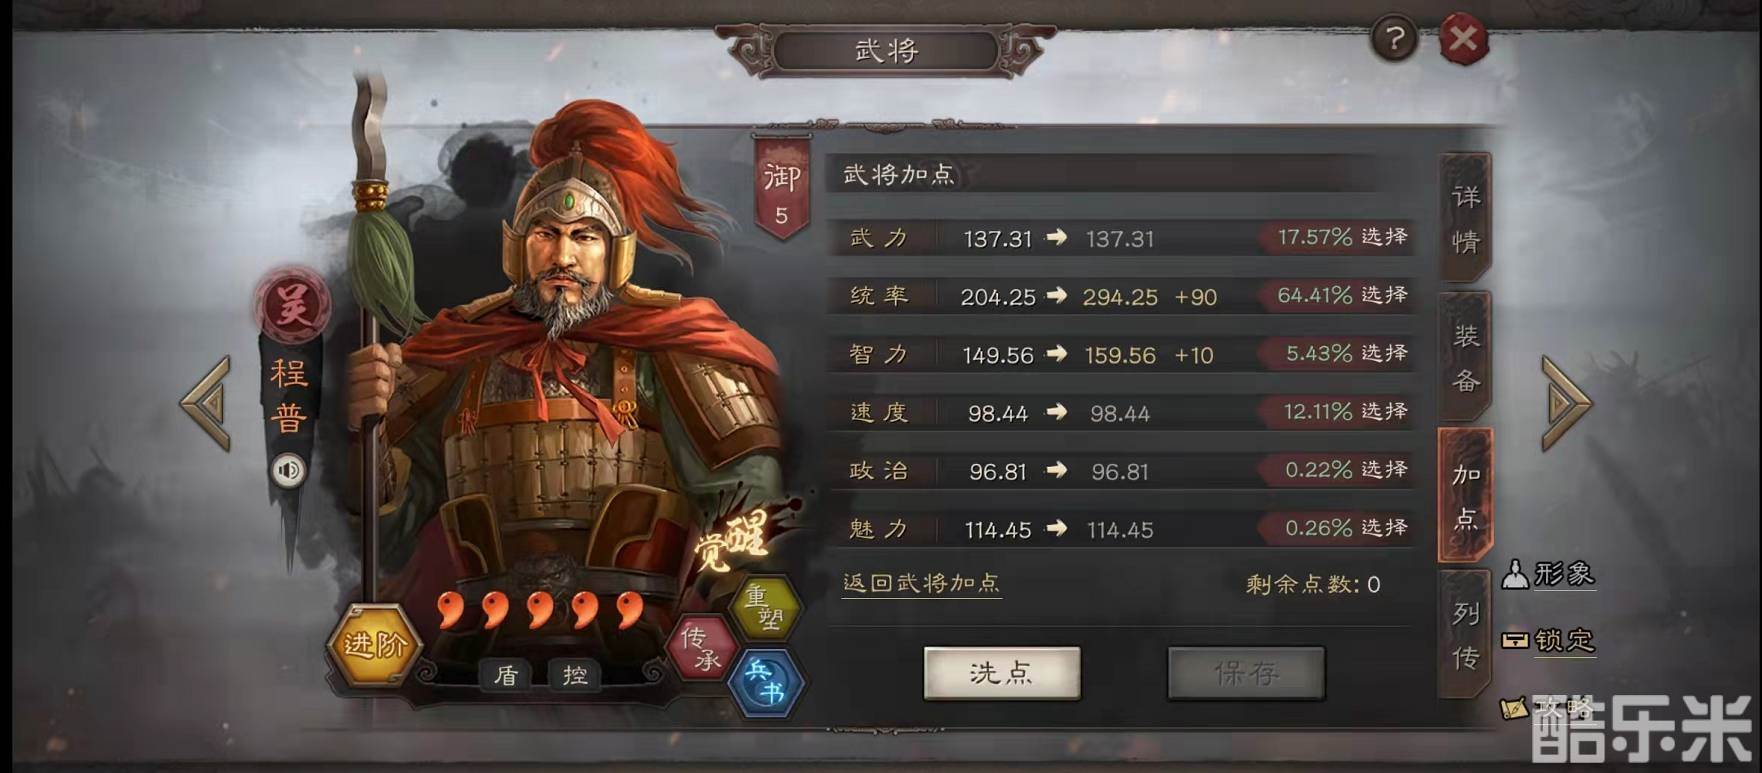
Task: Click the 返回武将加点 link
Action: tap(921, 583)
